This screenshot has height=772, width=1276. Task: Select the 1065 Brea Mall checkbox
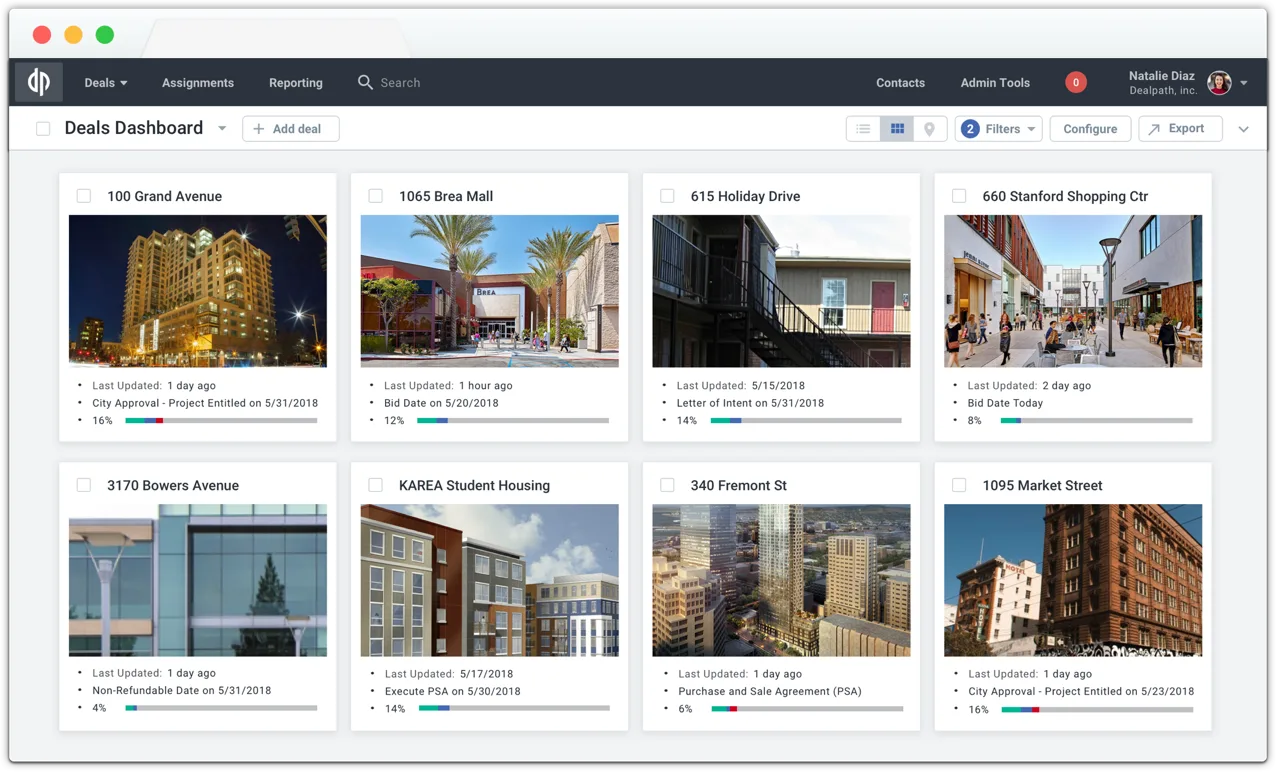point(375,196)
